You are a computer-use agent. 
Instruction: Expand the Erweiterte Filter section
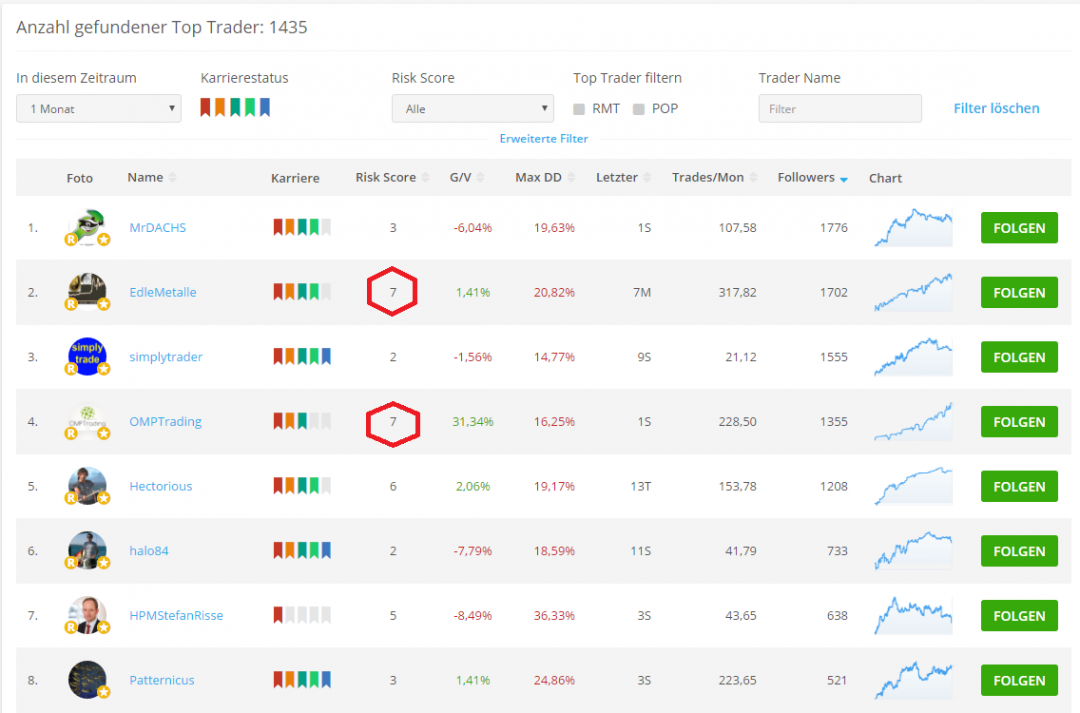point(544,139)
